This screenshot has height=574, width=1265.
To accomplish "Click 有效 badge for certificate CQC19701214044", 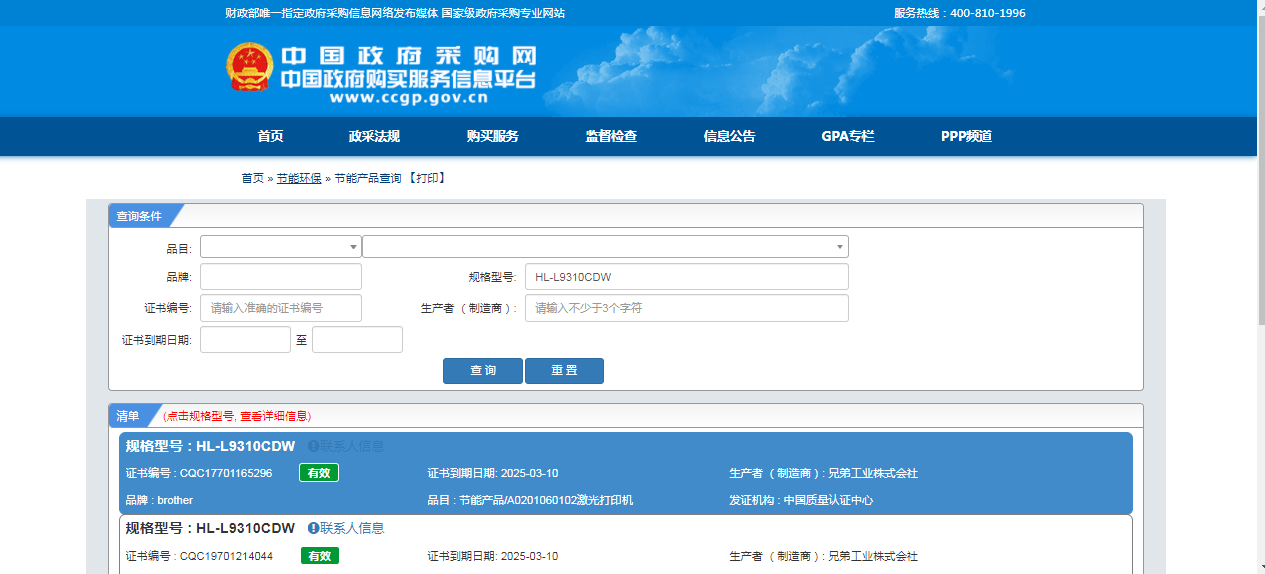I will 320,556.
